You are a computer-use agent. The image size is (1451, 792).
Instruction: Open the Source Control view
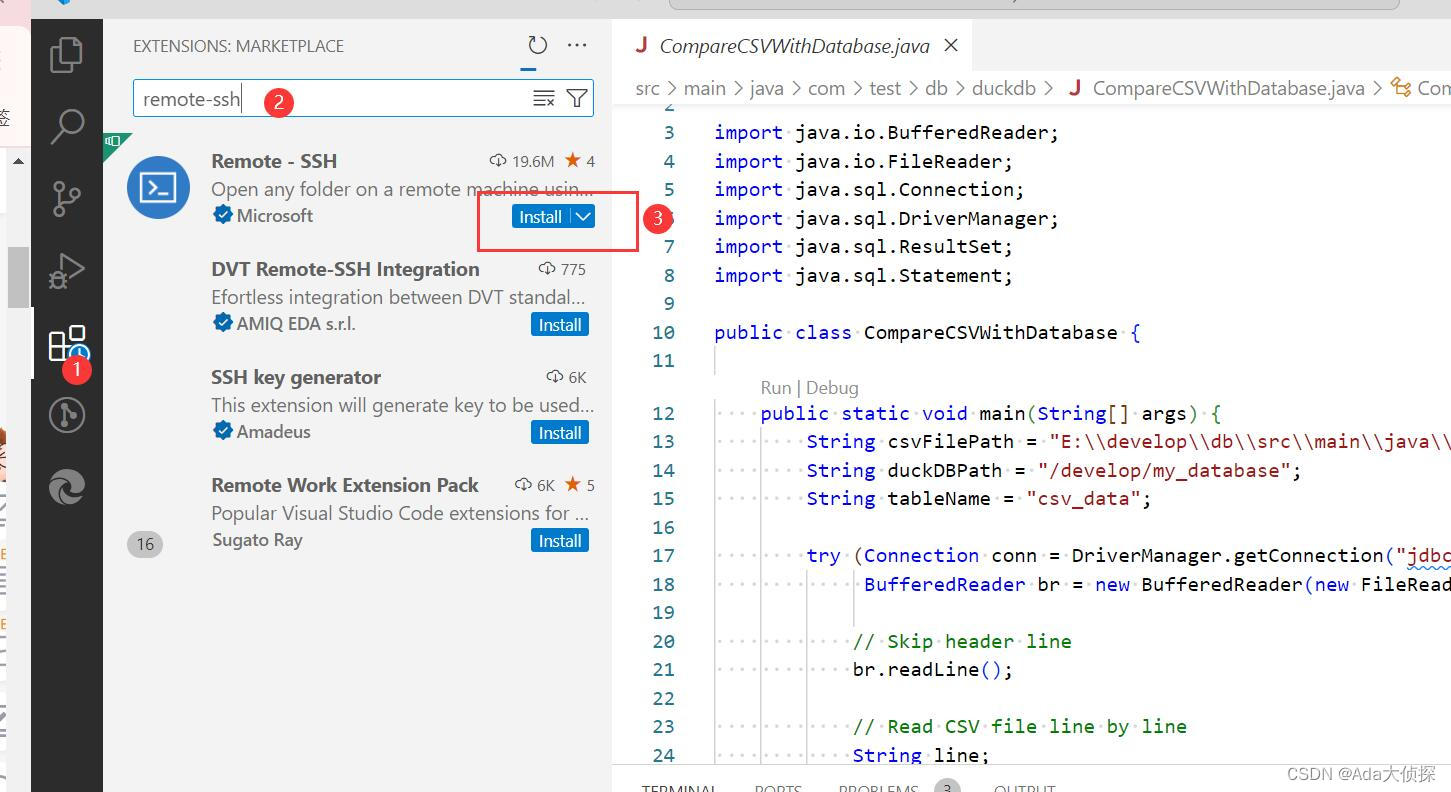tap(66, 198)
